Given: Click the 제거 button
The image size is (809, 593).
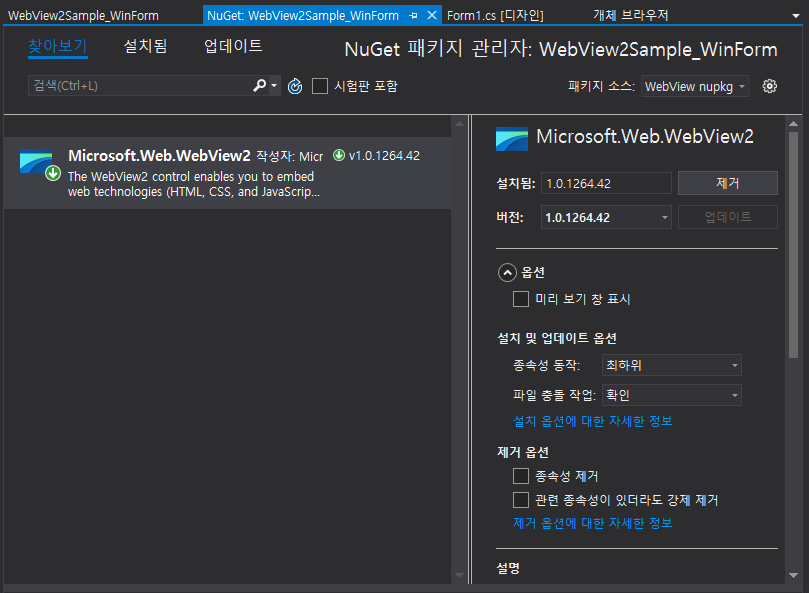Looking at the screenshot, I should tap(727, 183).
